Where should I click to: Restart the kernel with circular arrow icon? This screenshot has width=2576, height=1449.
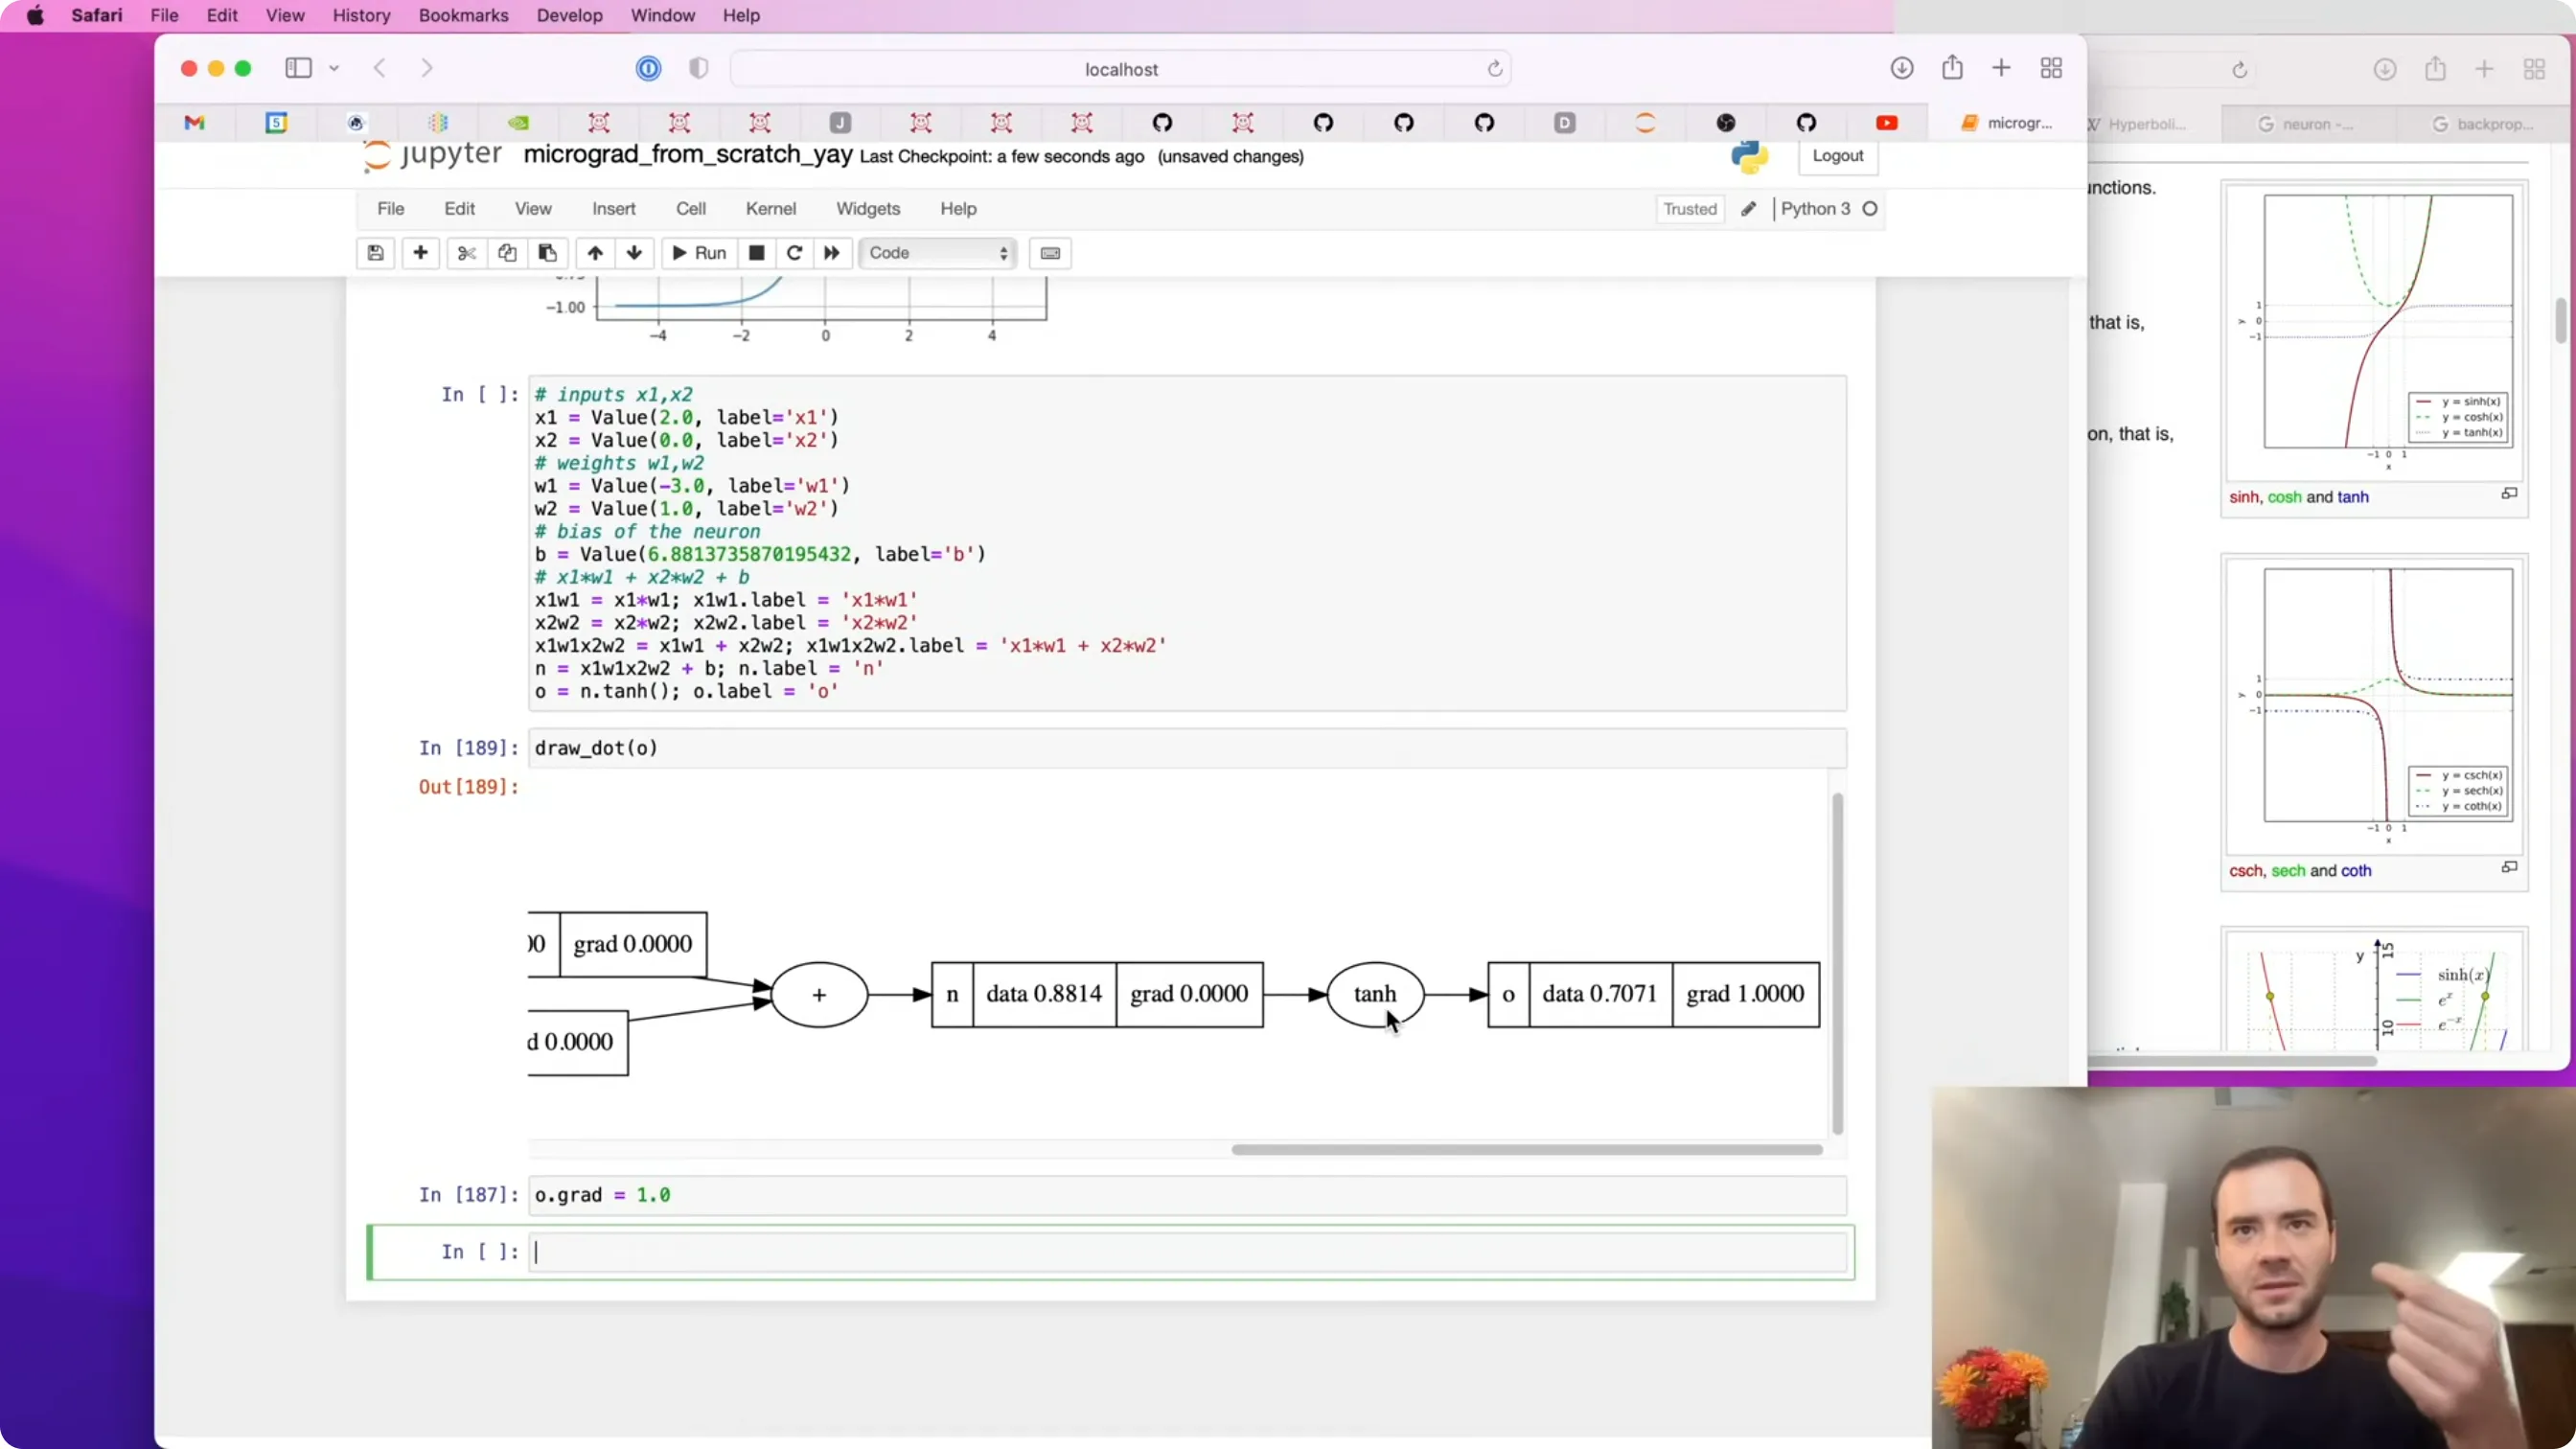pyautogui.click(x=794, y=253)
